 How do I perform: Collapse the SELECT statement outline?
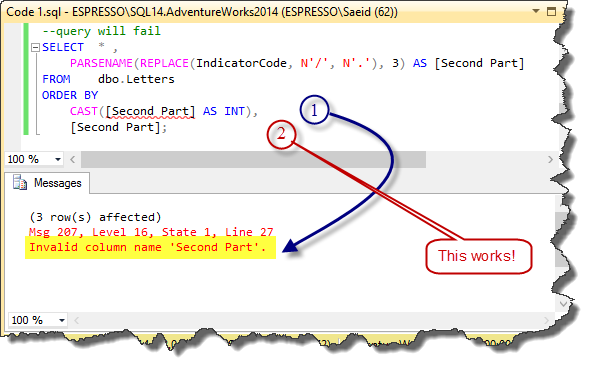click(x=35, y=47)
